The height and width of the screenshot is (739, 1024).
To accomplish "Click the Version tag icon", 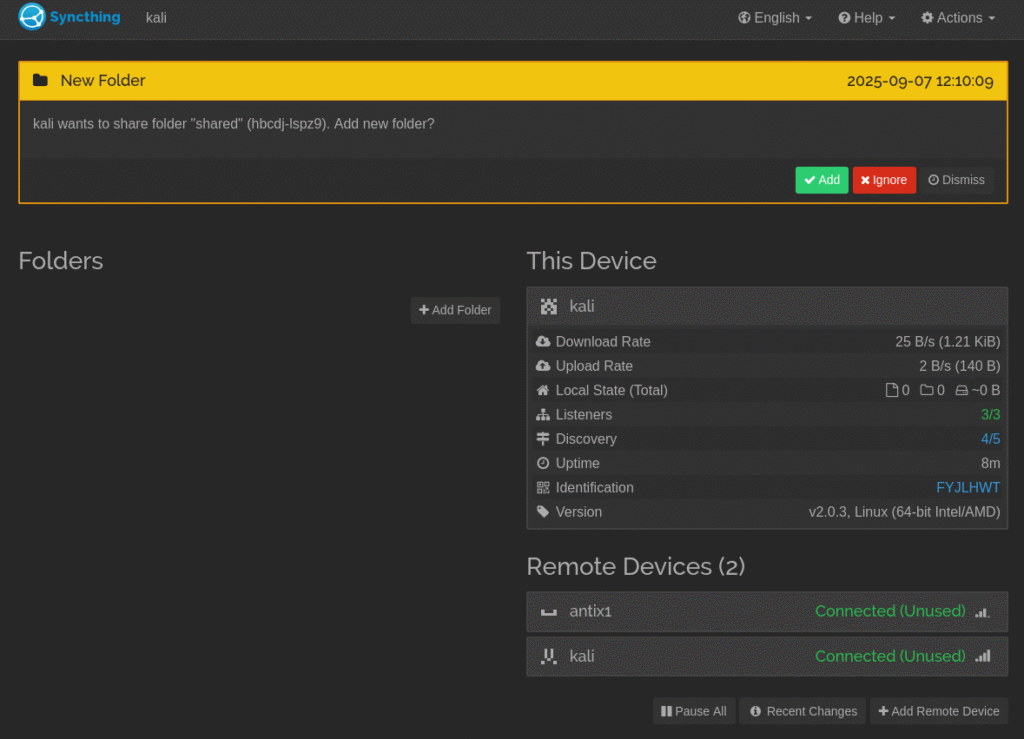I will tap(543, 512).
